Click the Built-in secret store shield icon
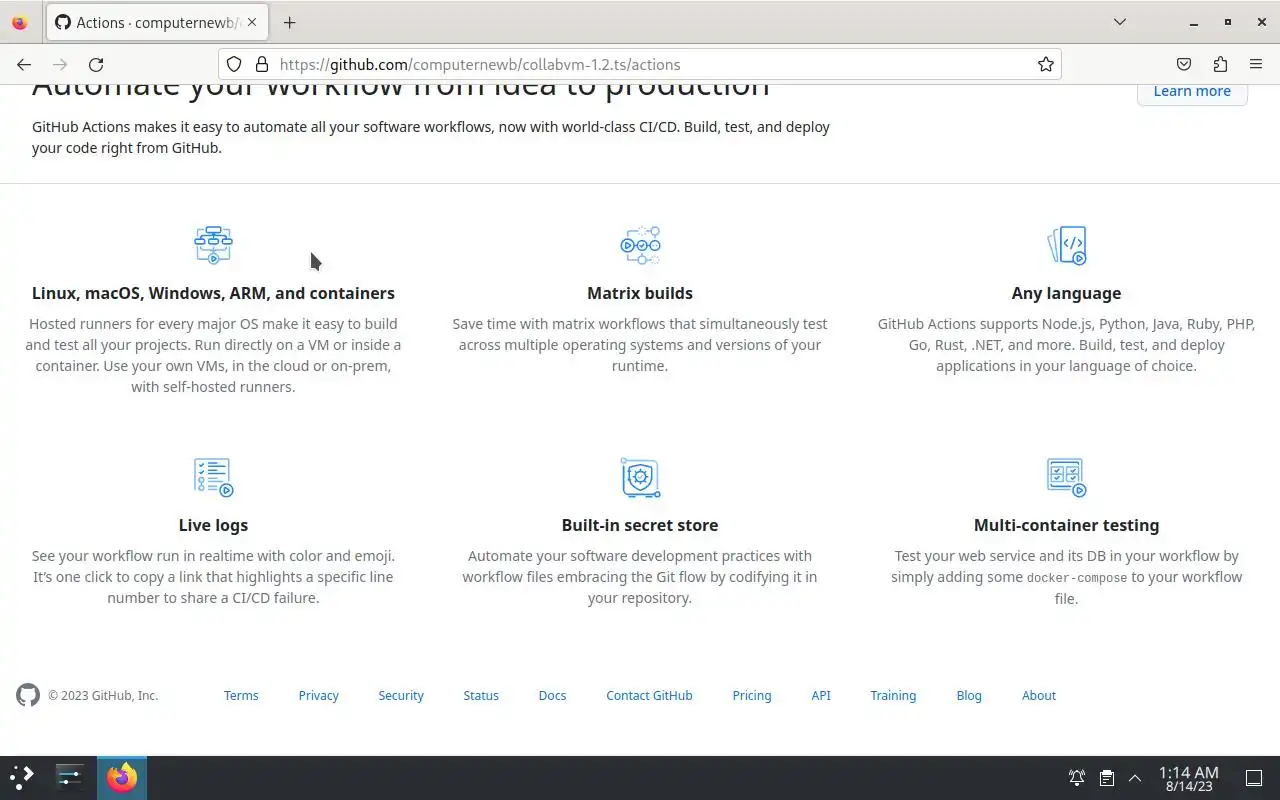The image size is (1280, 800). coord(640,477)
